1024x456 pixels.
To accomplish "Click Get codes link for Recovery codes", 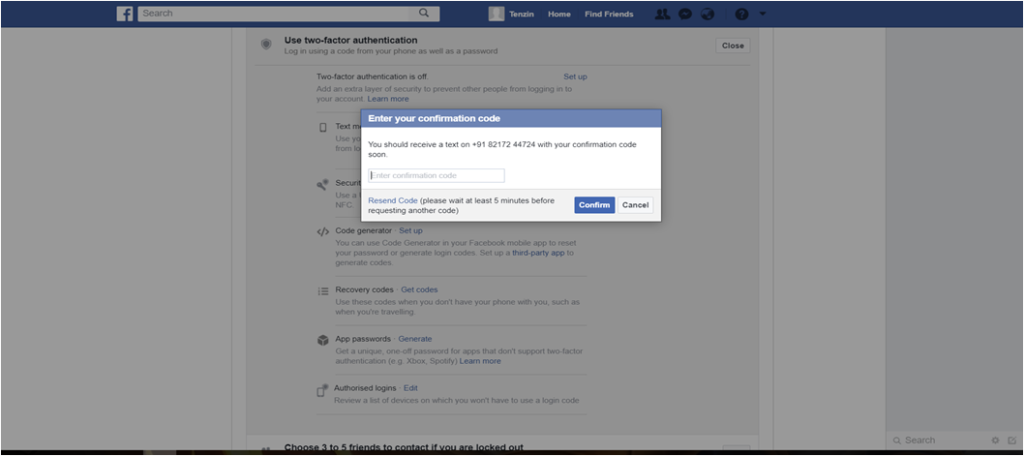I will pyautogui.click(x=419, y=289).
